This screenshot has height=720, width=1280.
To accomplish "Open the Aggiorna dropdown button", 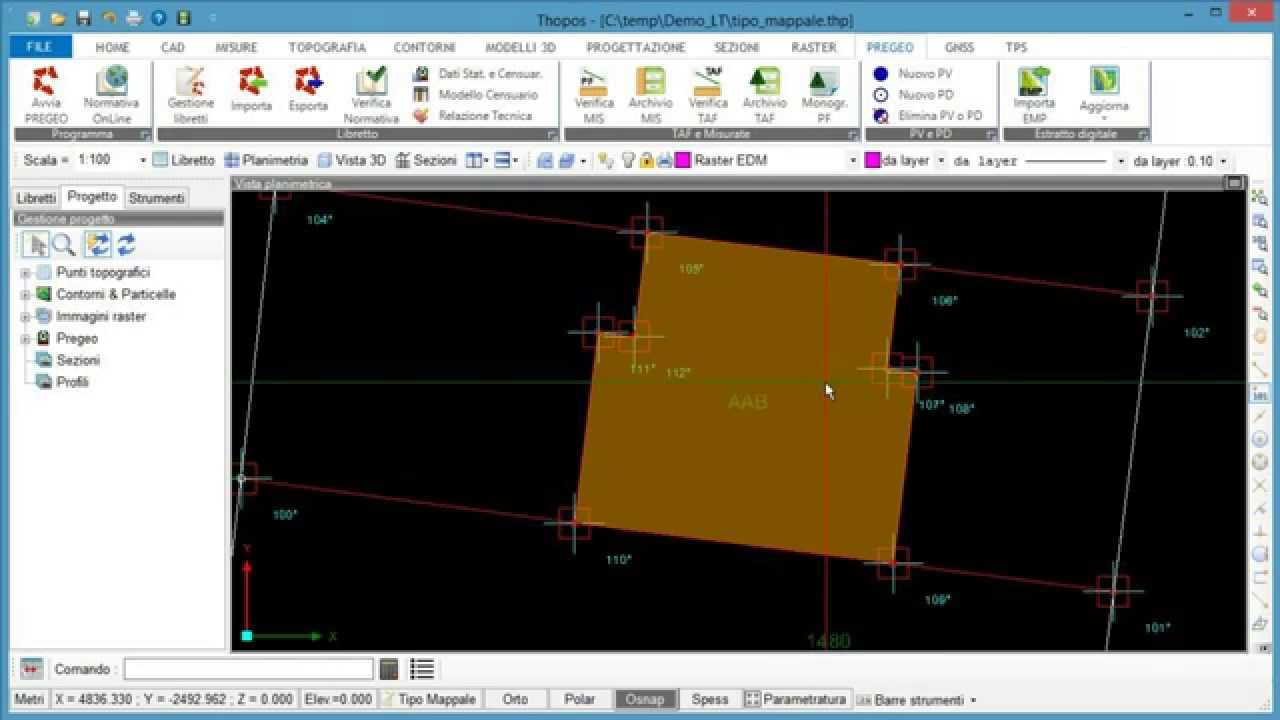I will (x=1104, y=94).
